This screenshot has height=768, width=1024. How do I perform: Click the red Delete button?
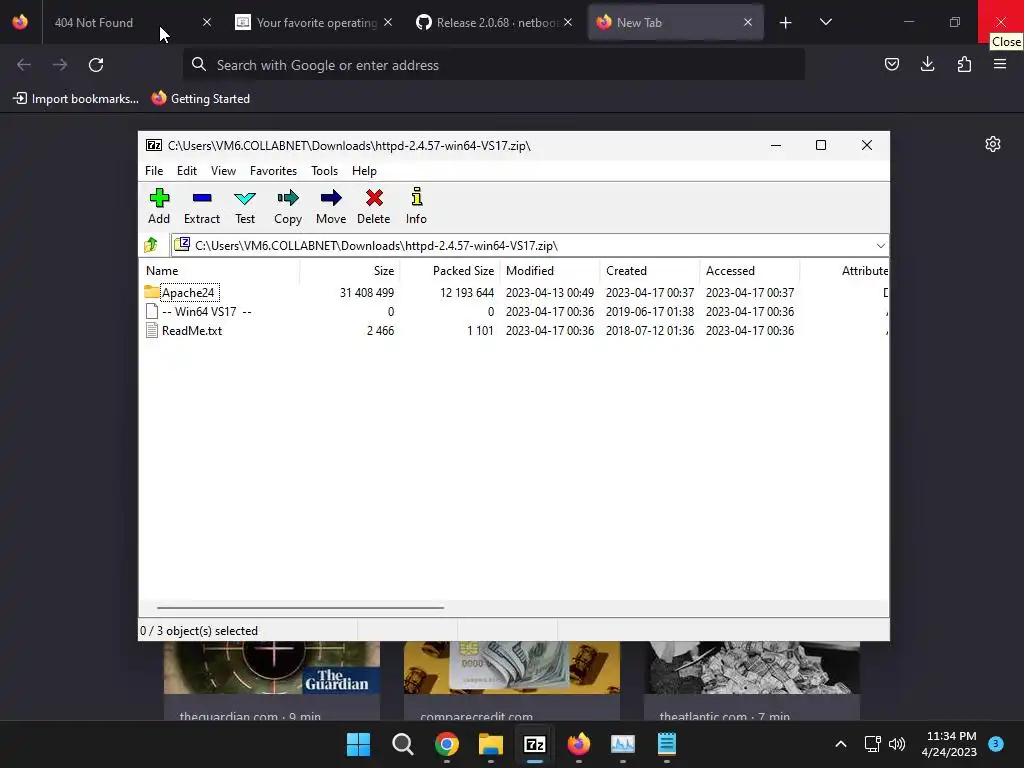(x=374, y=206)
